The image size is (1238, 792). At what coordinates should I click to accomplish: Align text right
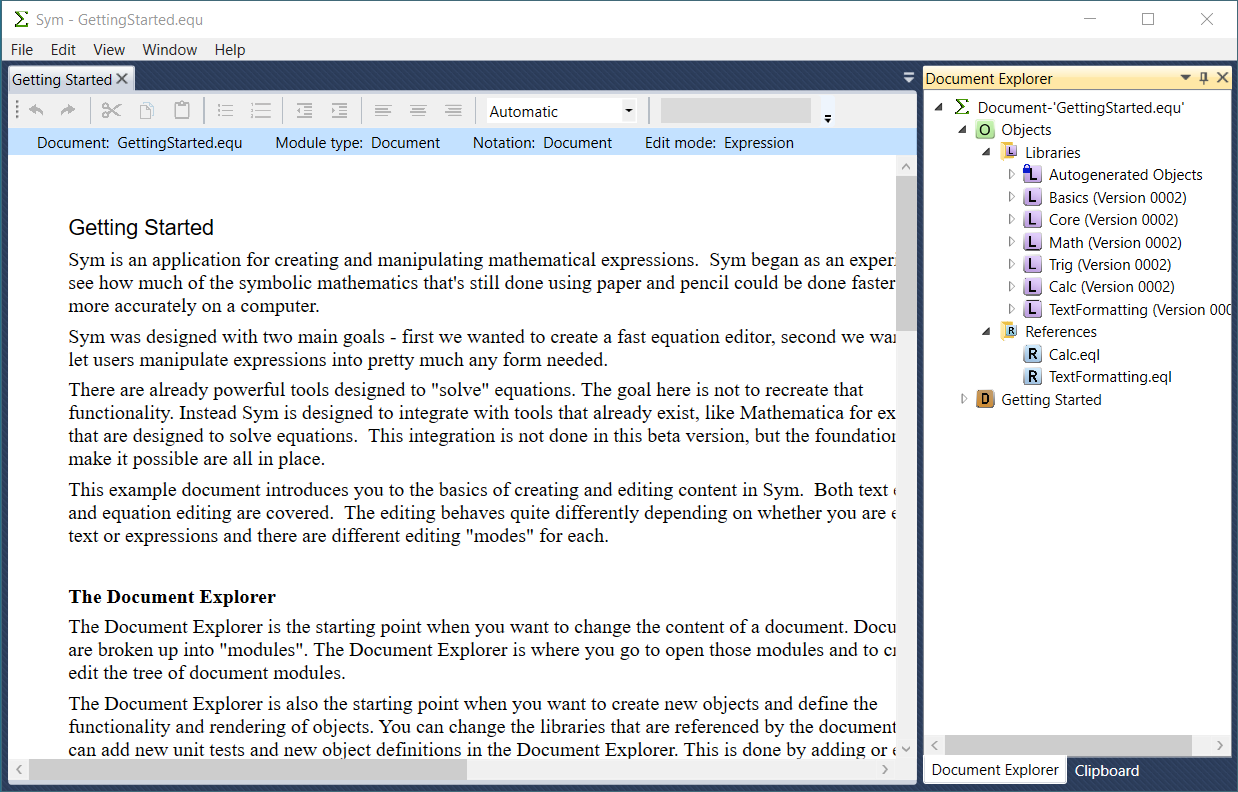pos(453,111)
